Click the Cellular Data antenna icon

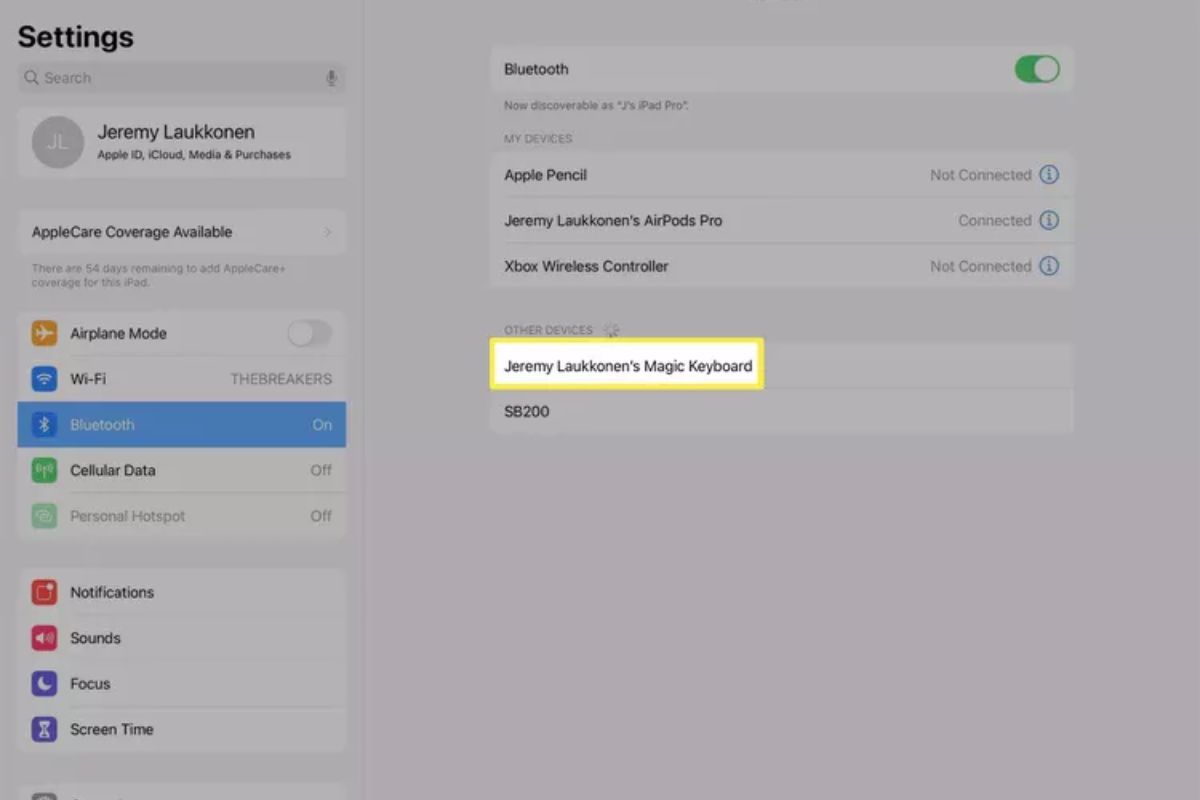(44, 470)
